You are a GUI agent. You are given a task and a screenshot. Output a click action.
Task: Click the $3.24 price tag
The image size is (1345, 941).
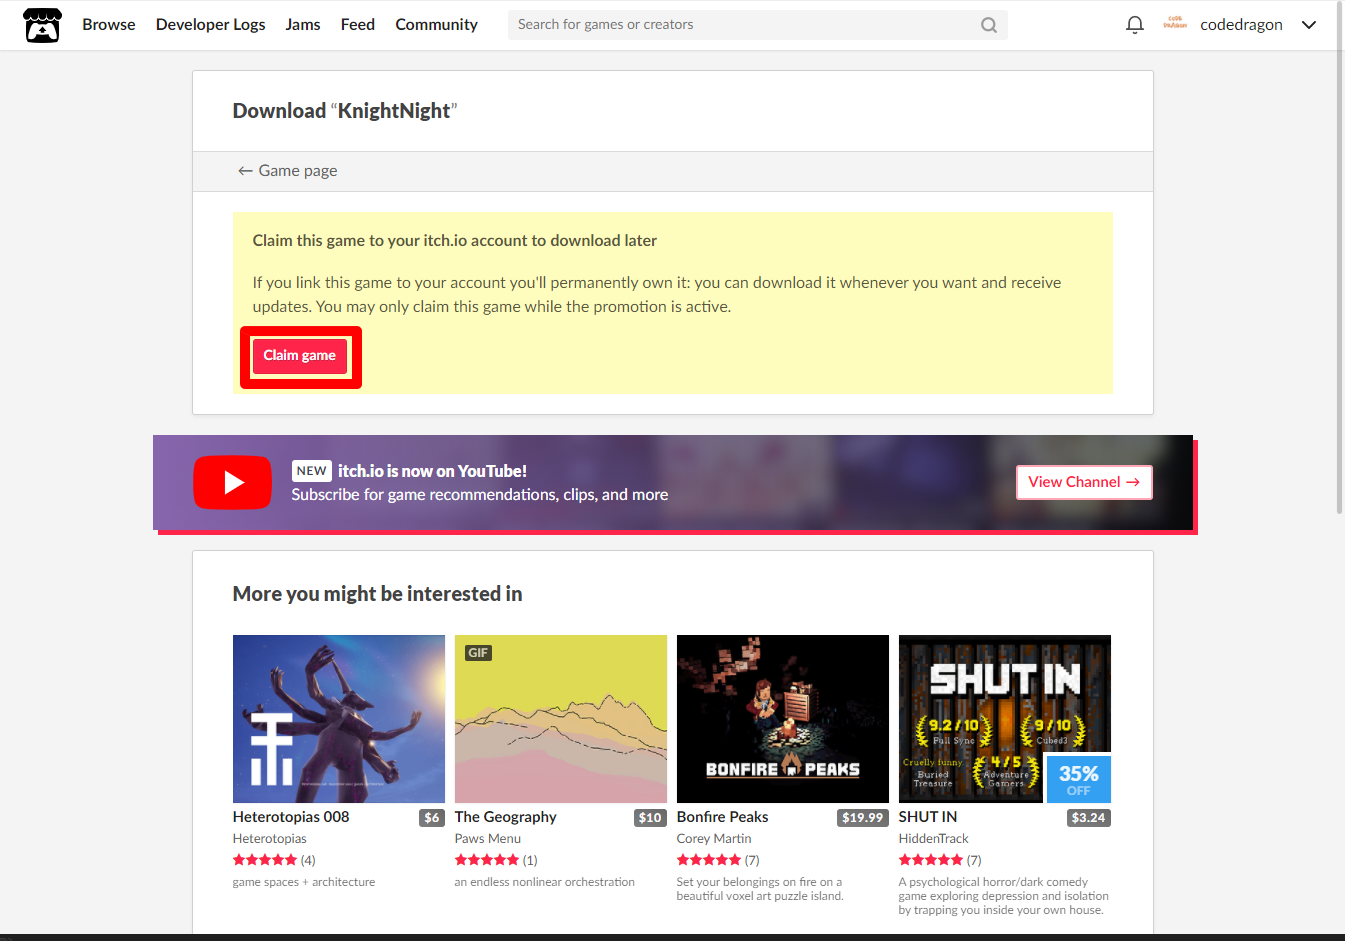(1089, 818)
